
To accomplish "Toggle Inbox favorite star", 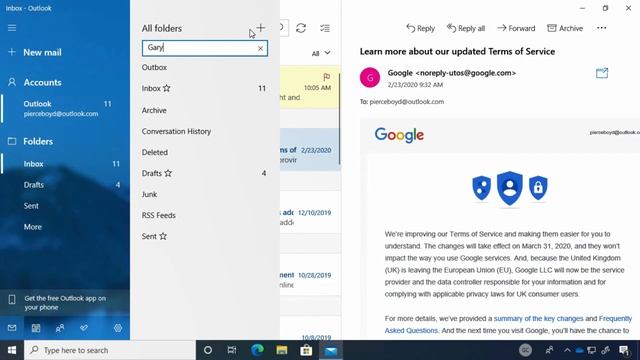I will pyautogui.click(x=167, y=88).
